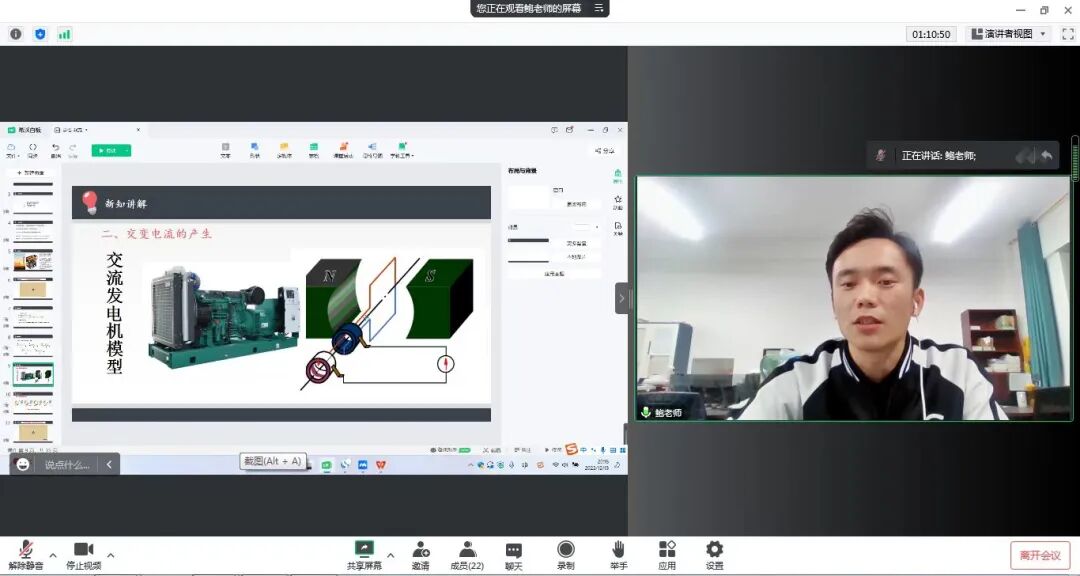Open emoji reaction picker

[23, 464]
